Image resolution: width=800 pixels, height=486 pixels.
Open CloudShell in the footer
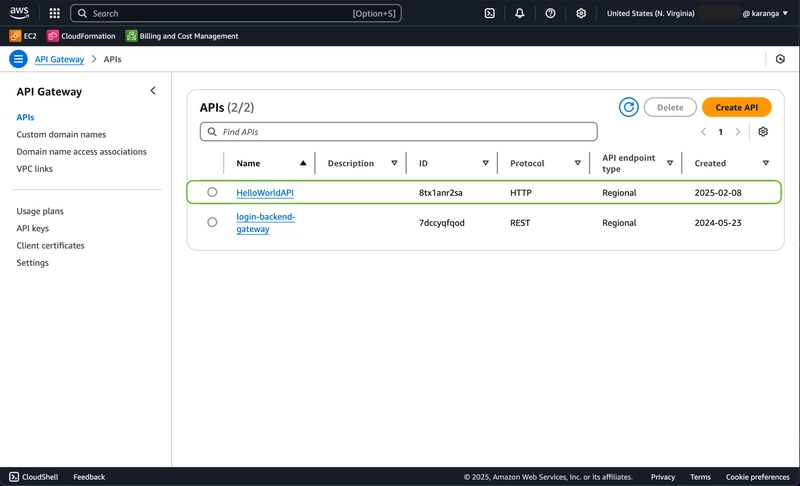click(34, 477)
